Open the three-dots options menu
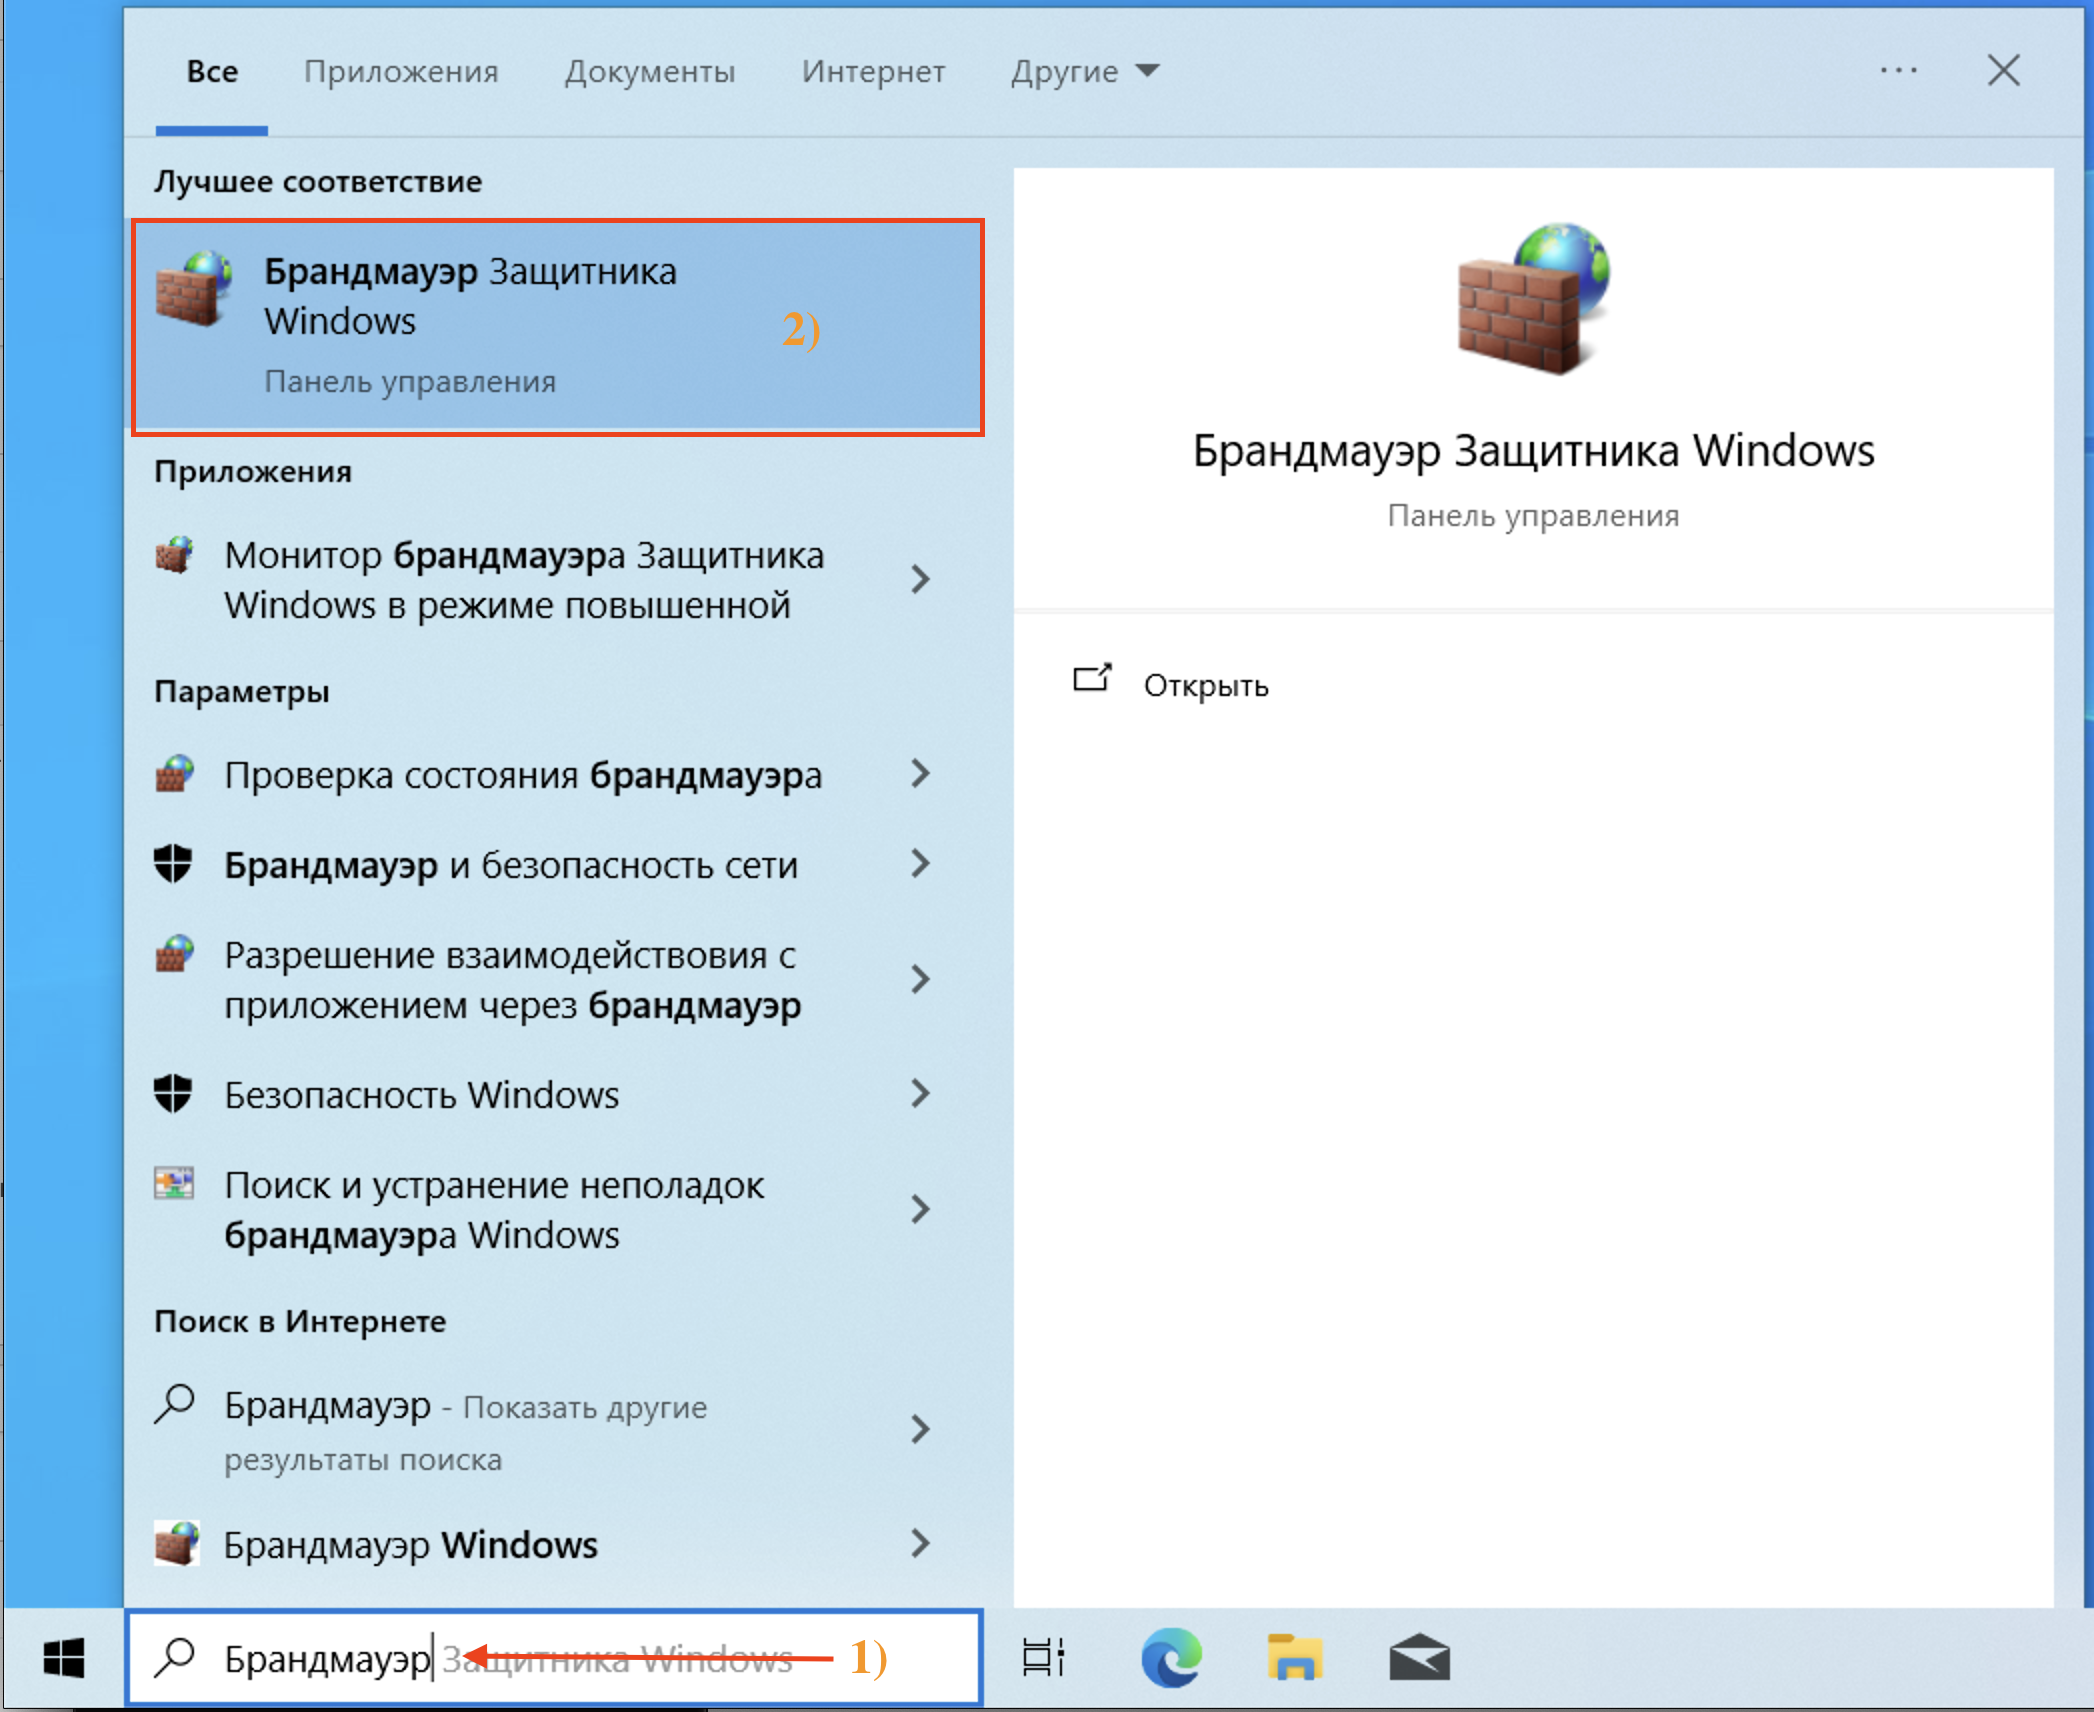 (1898, 70)
